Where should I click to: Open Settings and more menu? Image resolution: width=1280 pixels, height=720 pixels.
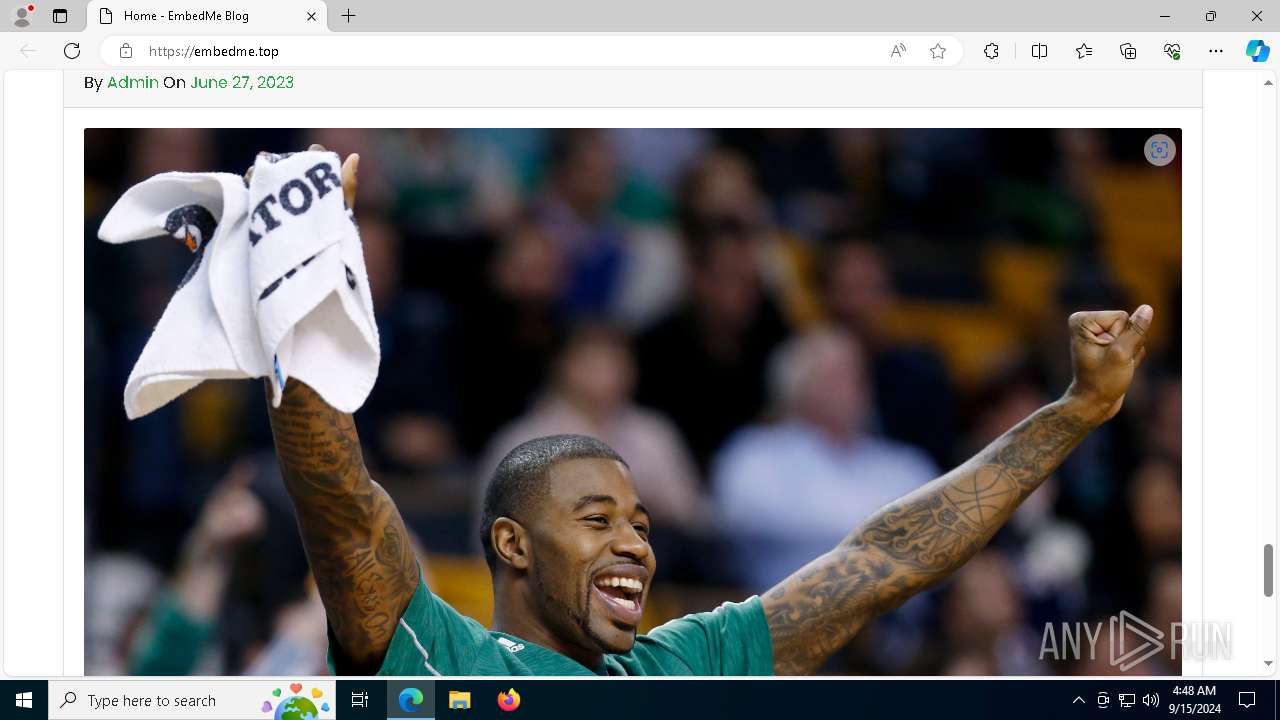[x=1216, y=51]
